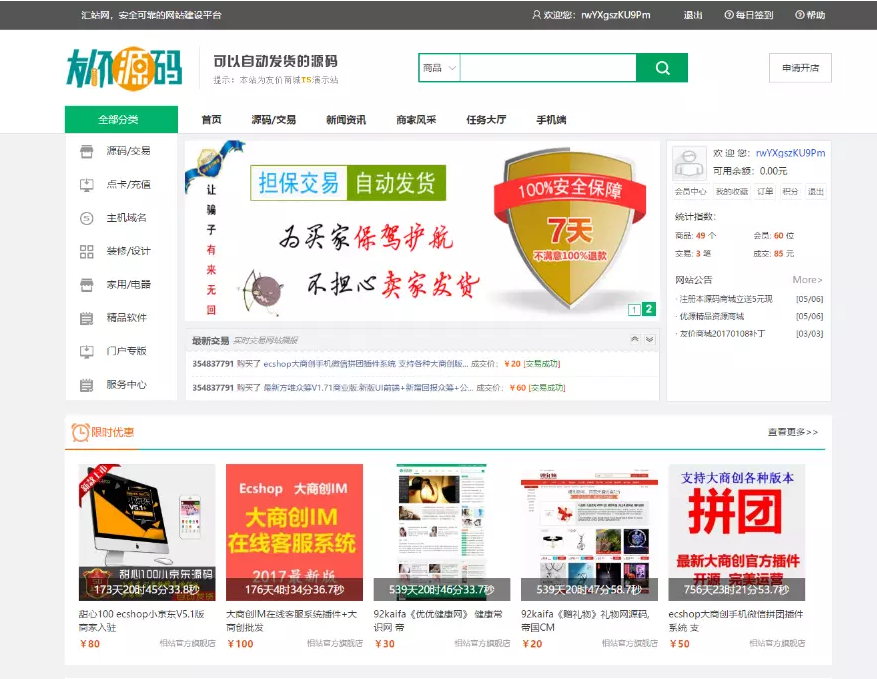Screen dimensions: 877x679
Task: Open the 商家风采 nav tab
Action: pos(416,119)
